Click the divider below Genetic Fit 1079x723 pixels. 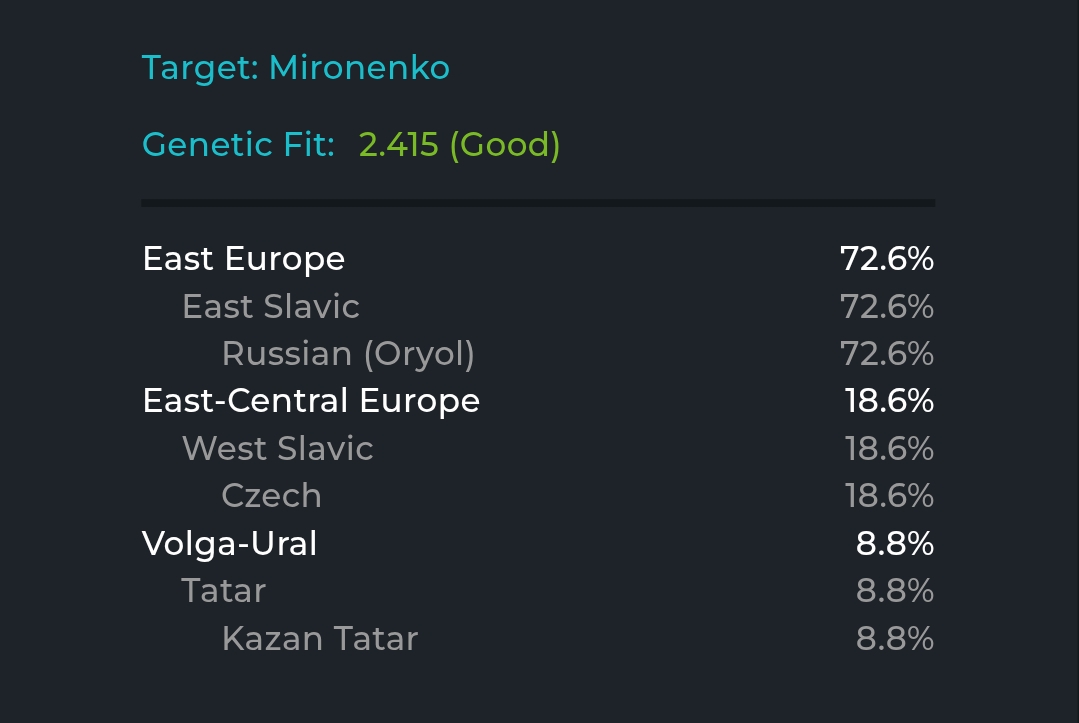click(x=538, y=203)
